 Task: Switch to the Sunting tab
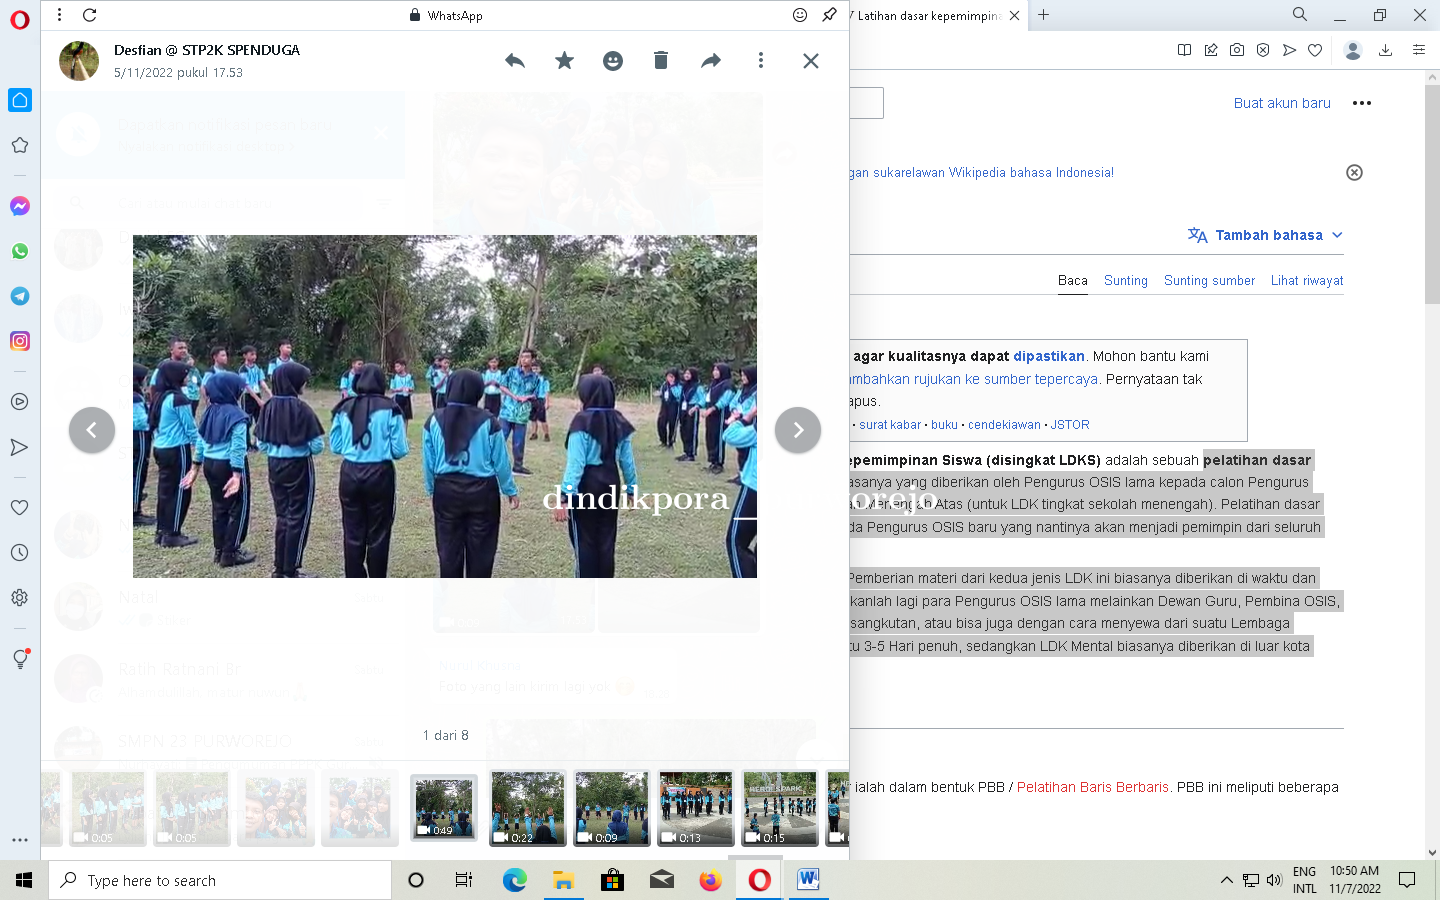click(1126, 281)
